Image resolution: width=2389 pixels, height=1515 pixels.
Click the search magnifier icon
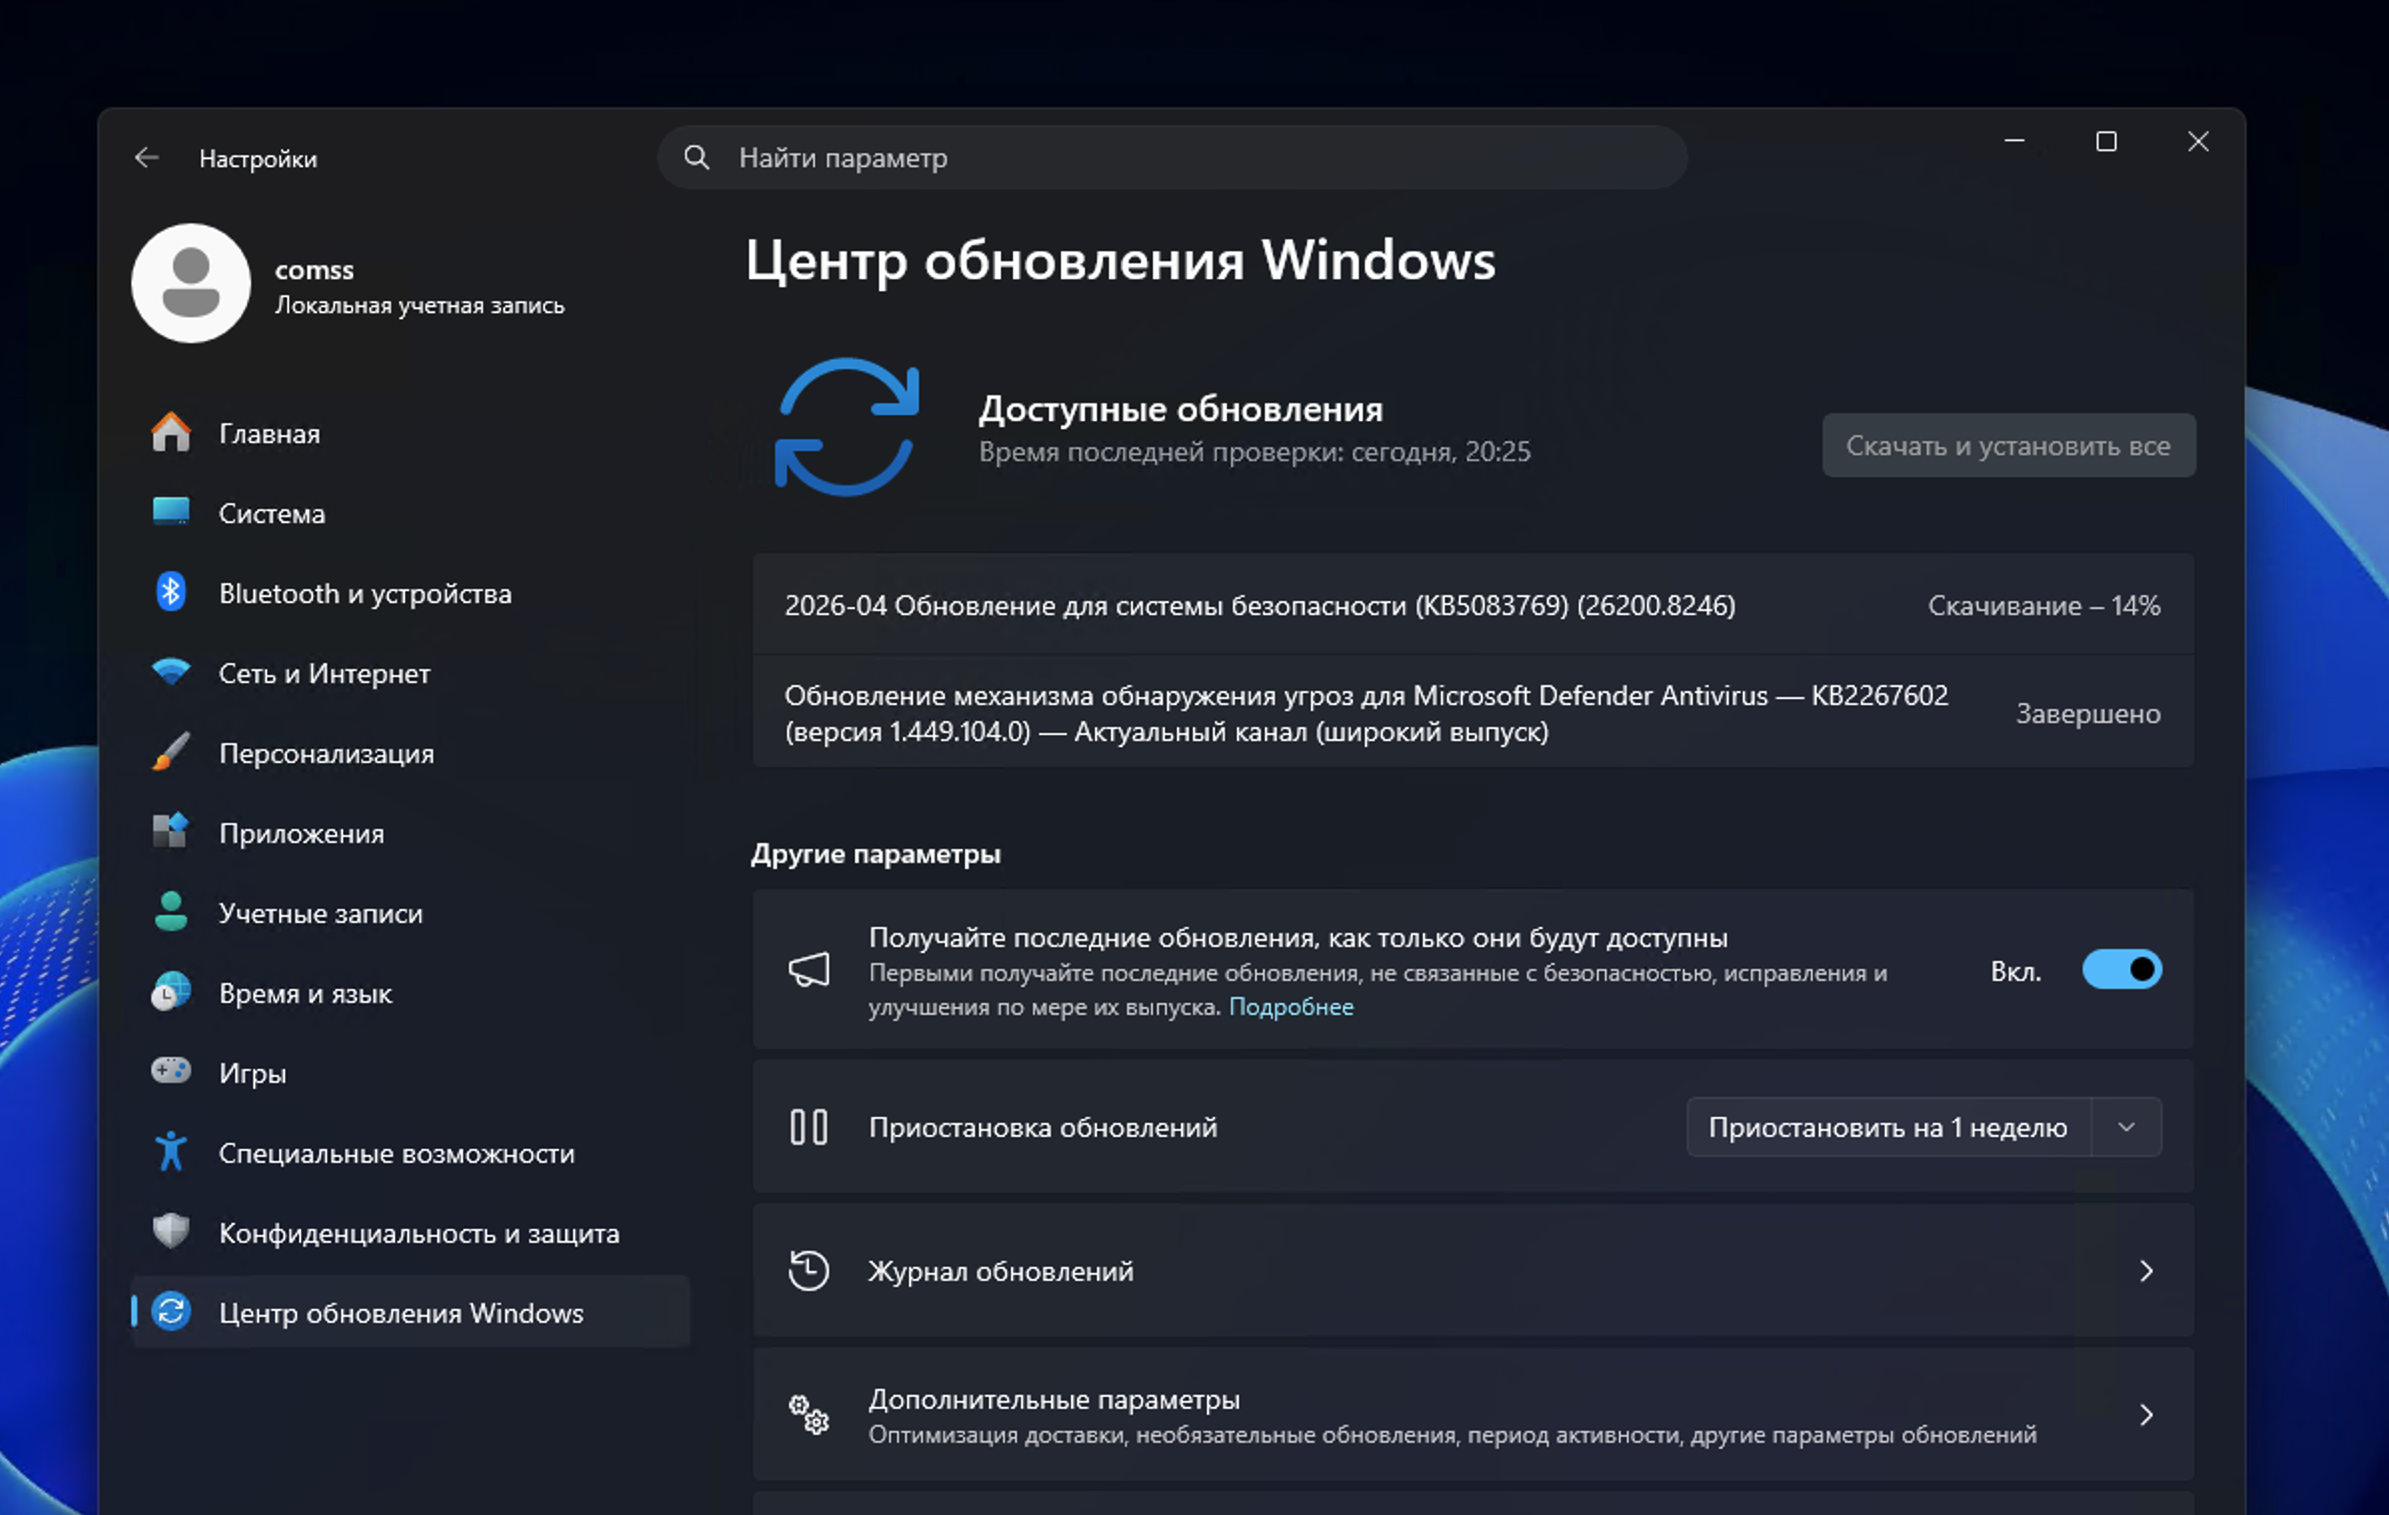pos(697,157)
